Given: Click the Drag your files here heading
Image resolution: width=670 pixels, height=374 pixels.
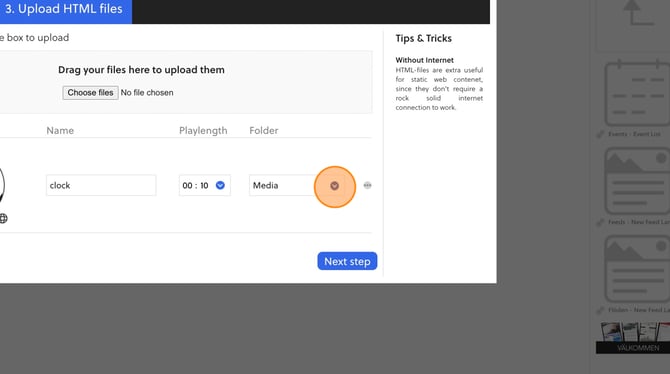Looking at the screenshot, I should coord(141,70).
